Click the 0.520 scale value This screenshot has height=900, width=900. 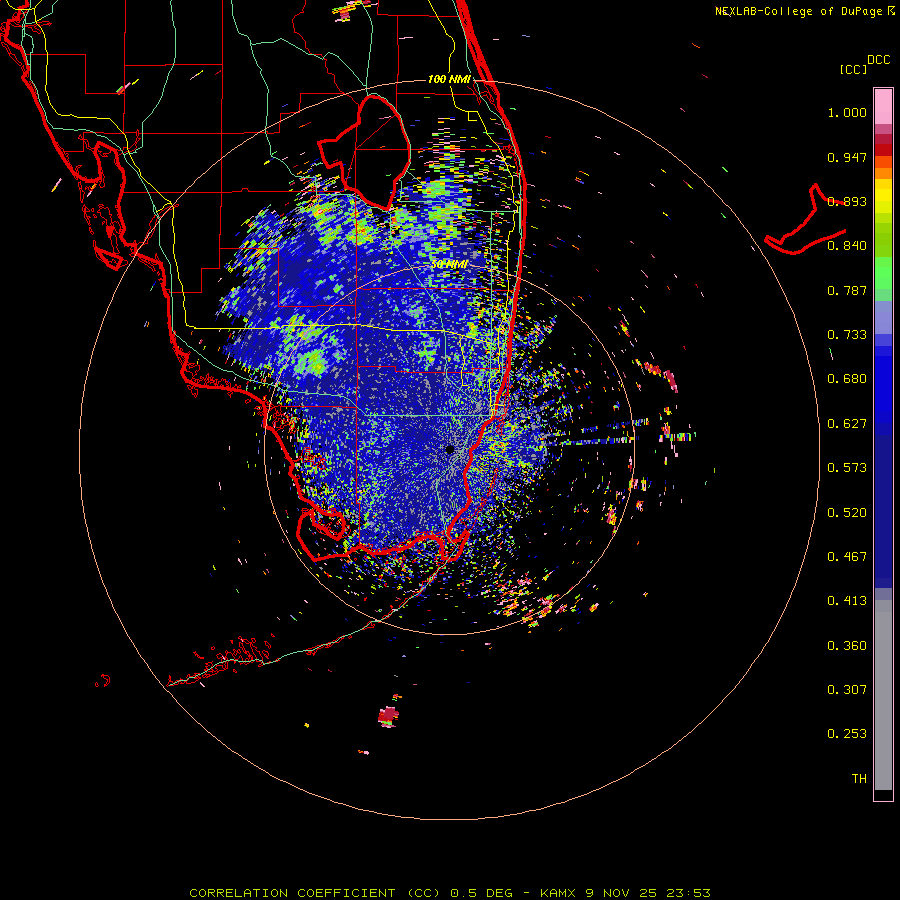[847, 513]
